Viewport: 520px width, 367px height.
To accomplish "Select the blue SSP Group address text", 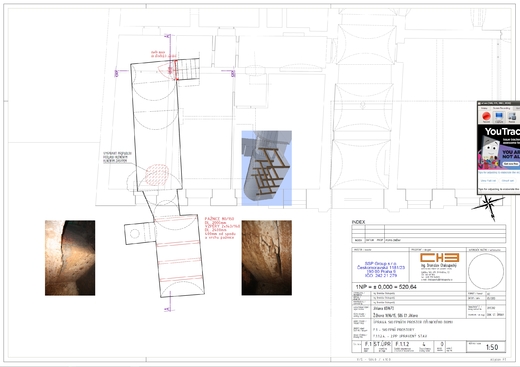I will coord(381,269).
